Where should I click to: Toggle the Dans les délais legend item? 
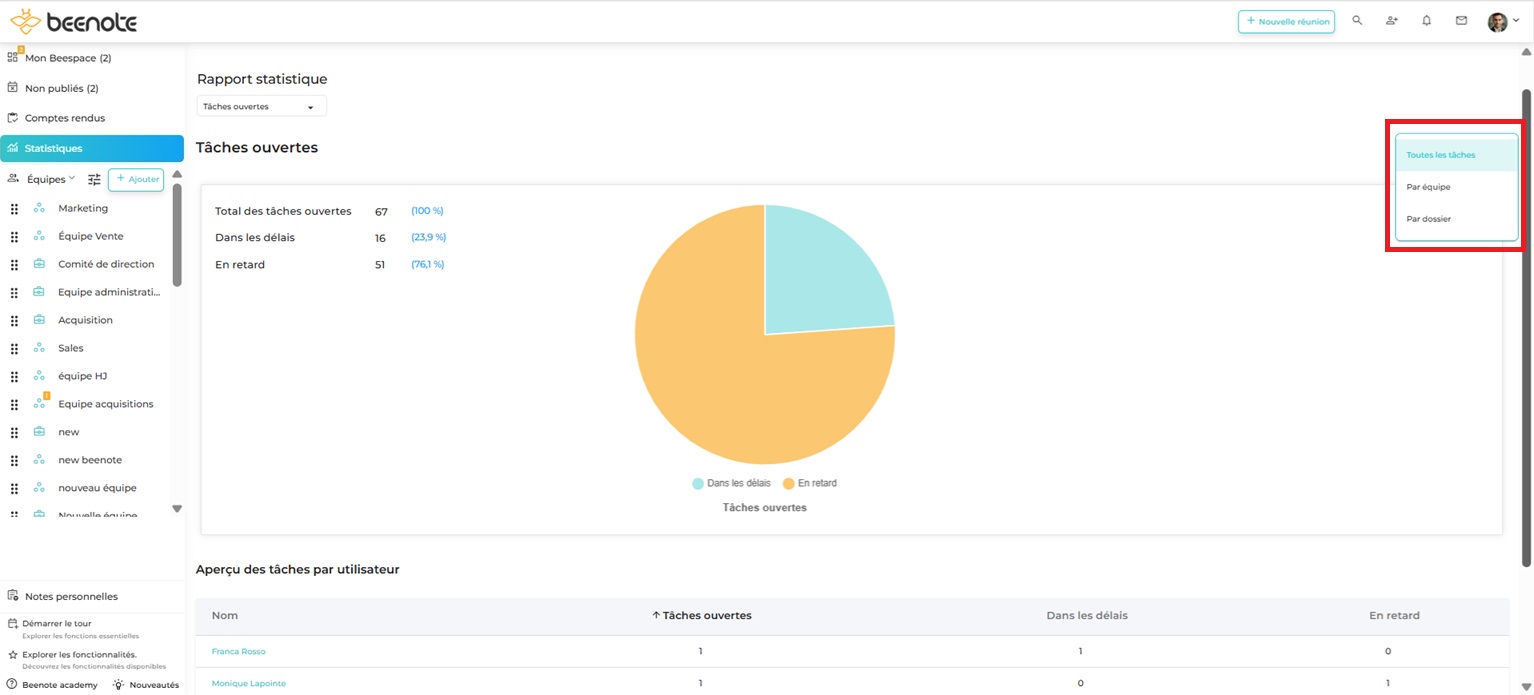click(731, 483)
